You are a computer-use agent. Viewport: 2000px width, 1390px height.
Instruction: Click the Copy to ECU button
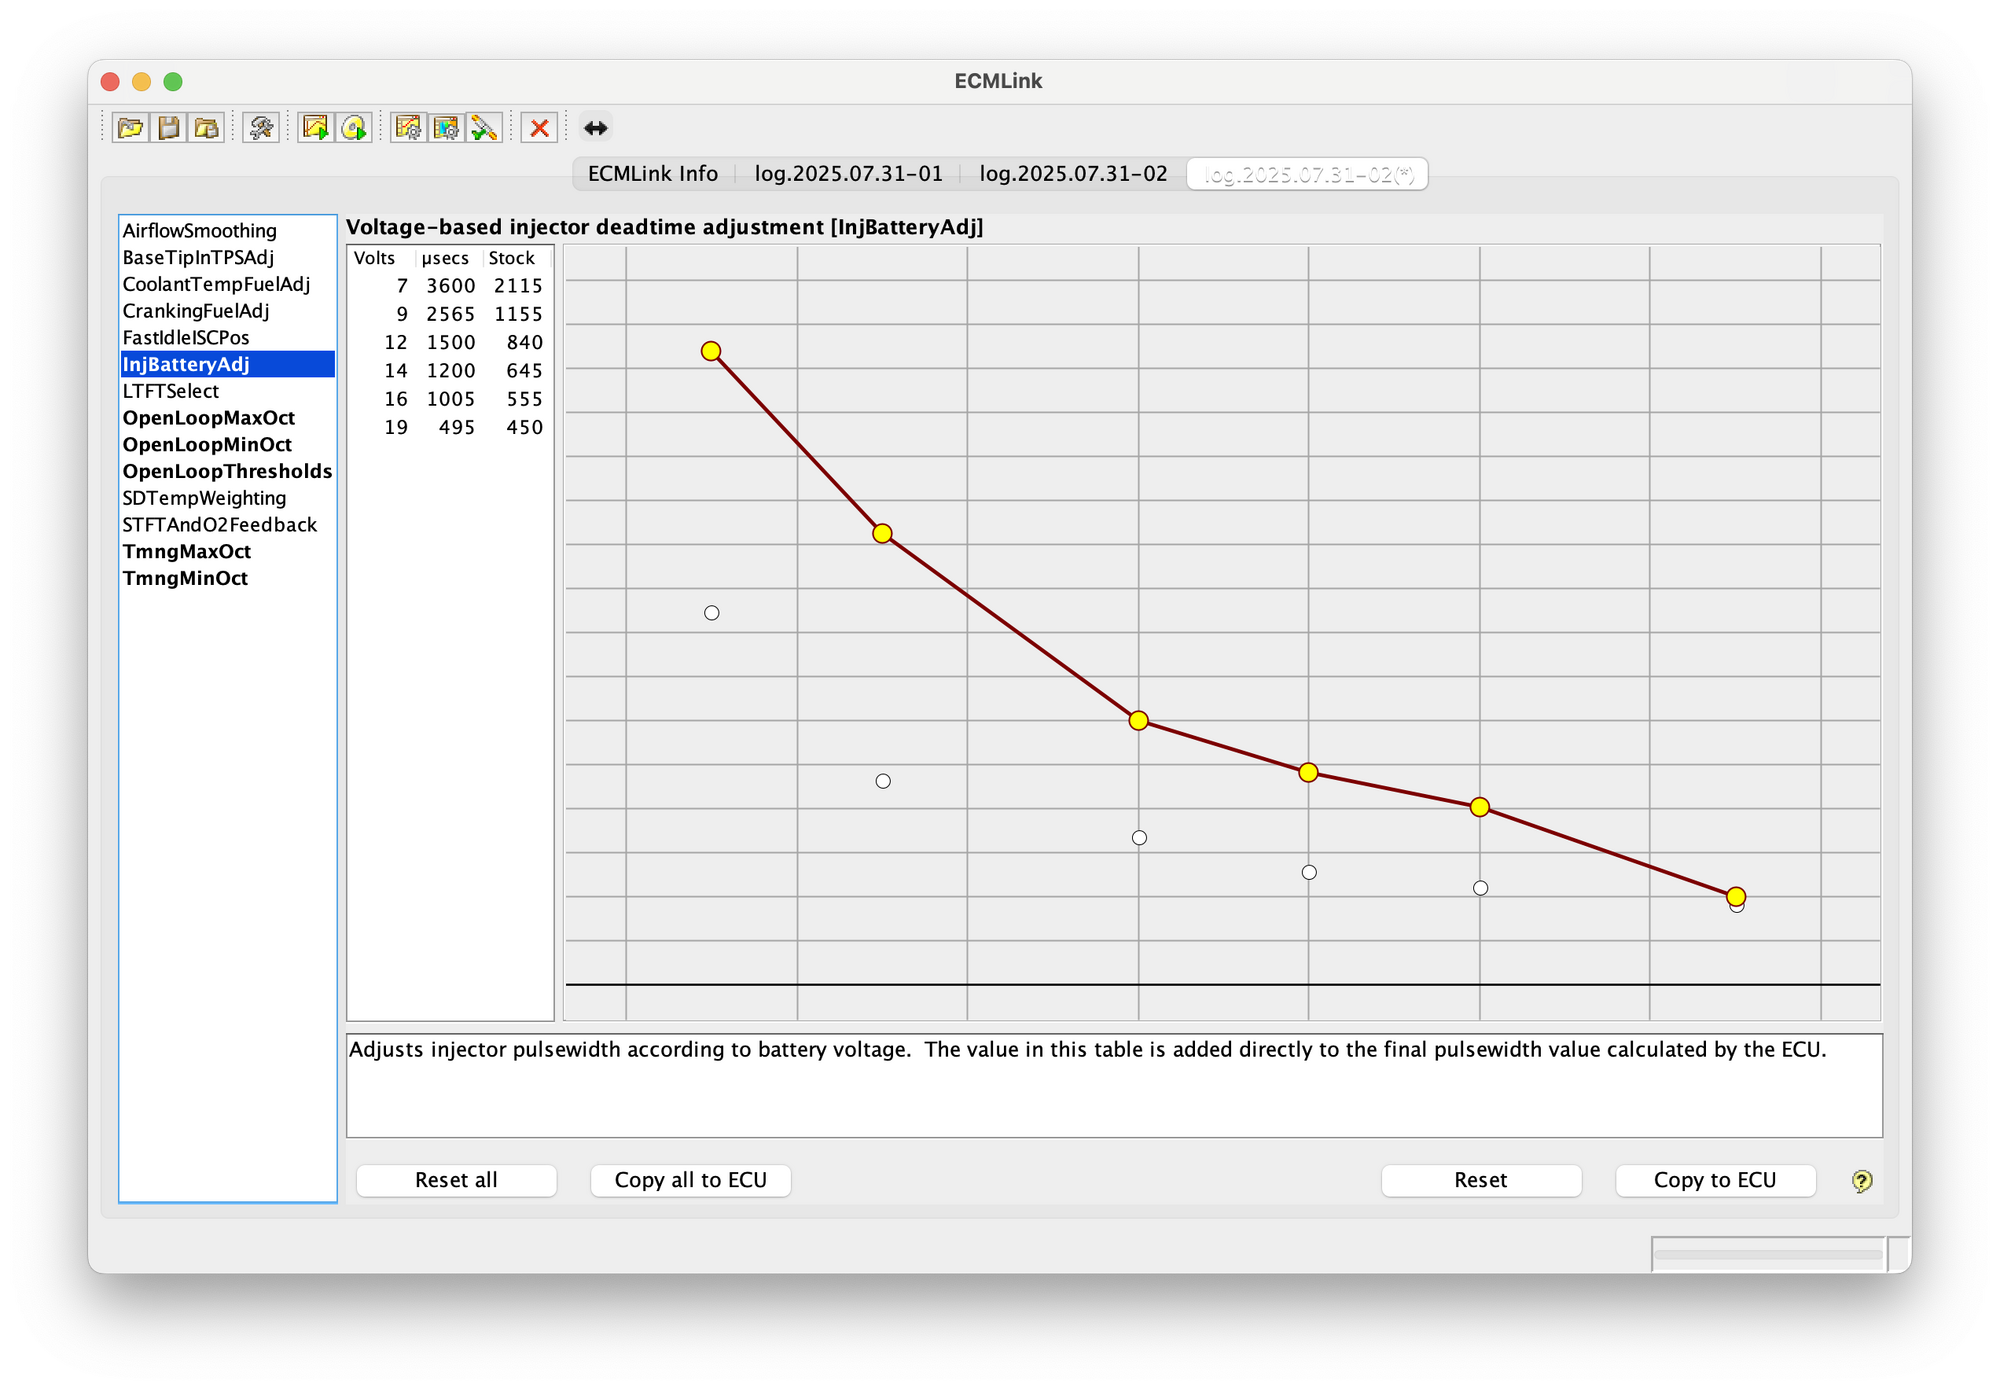[1715, 1180]
